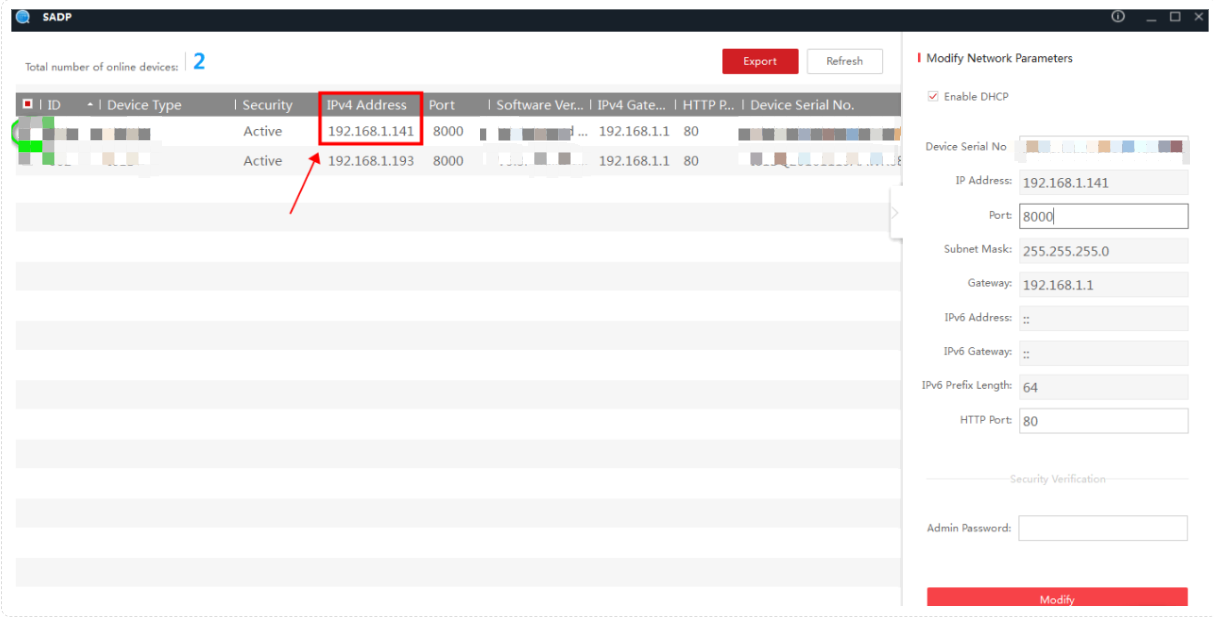The image size is (1214, 617).
Task: Sort table by IPv4 Address column header
Action: [x=367, y=105]
